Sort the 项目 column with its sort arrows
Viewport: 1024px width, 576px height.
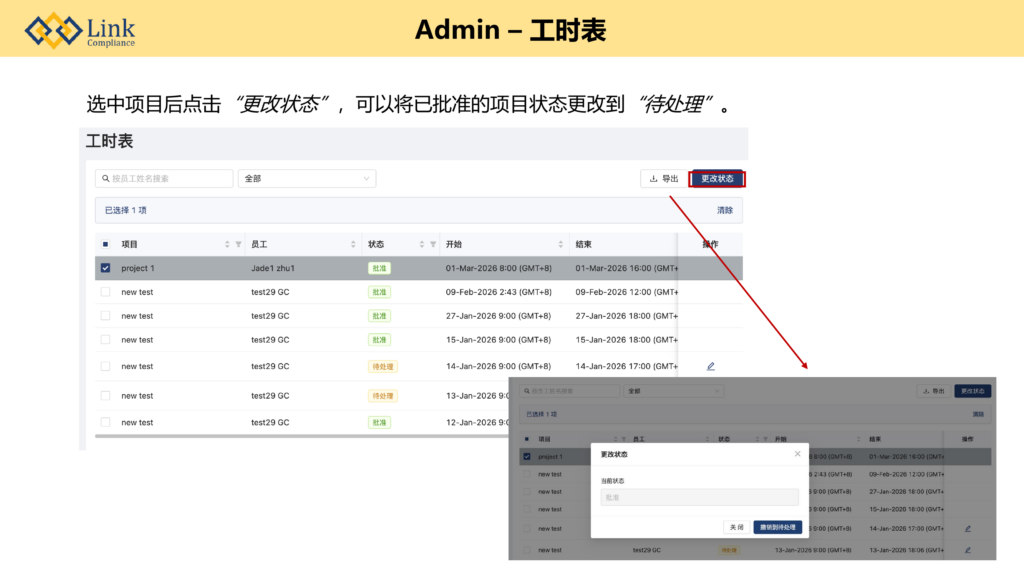(227, 244)
